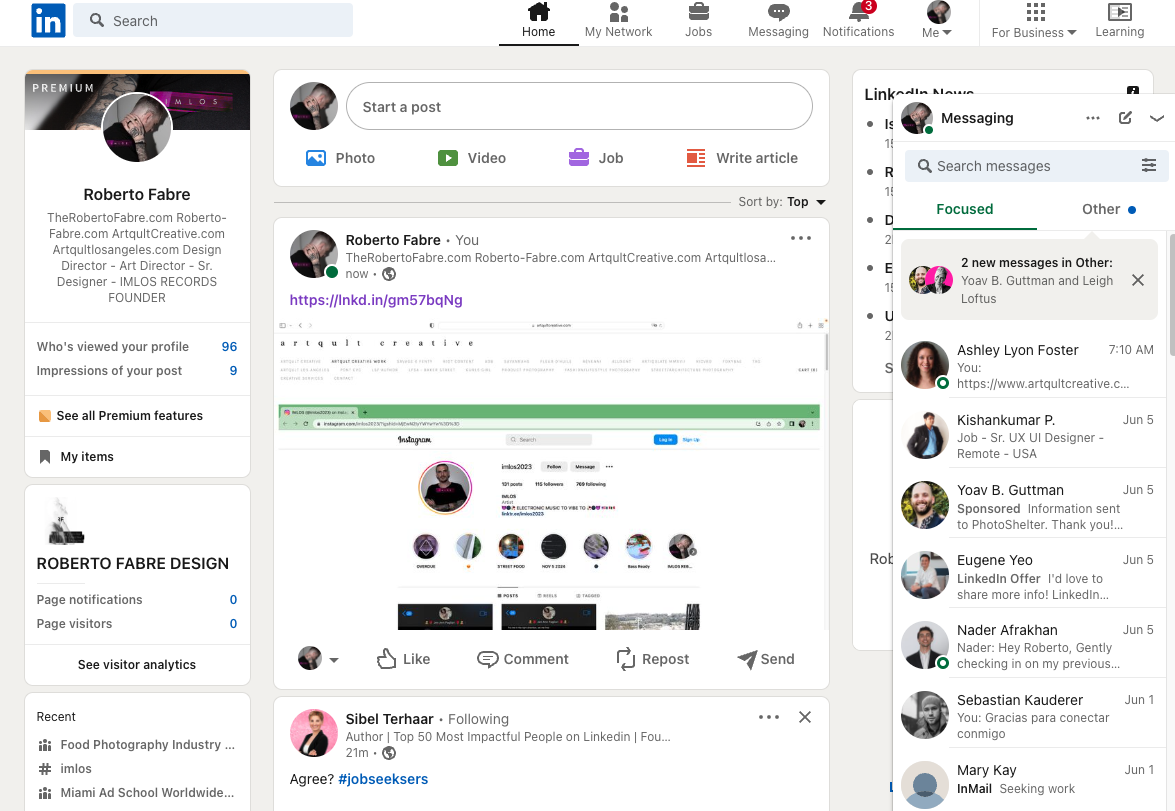
Task: Send Roberto Fabre's post
Action: pos(766,659)
